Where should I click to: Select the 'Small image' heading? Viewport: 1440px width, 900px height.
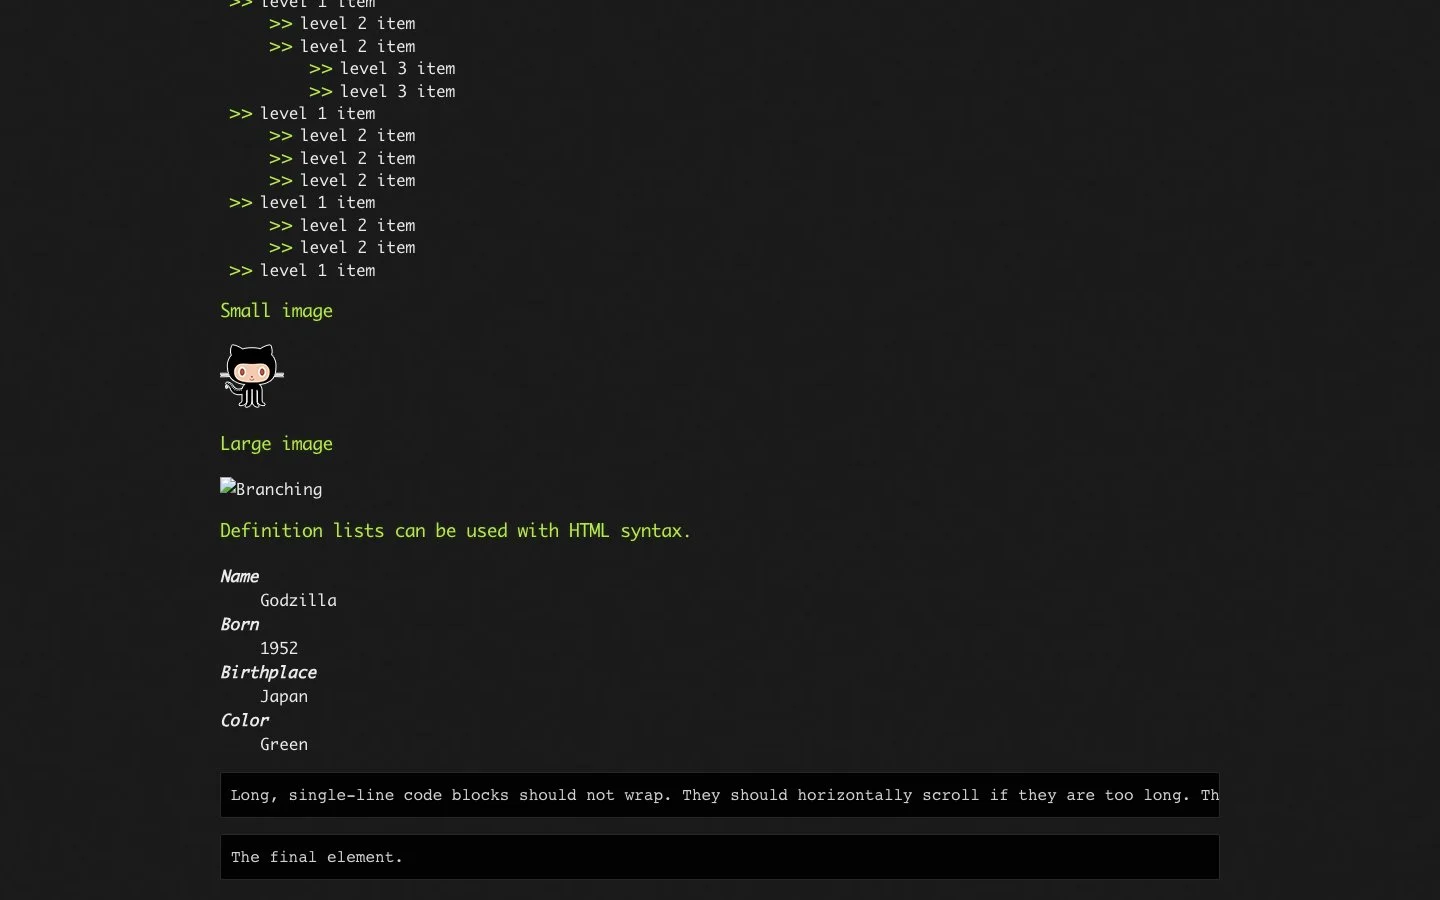(x=276, y=311)
